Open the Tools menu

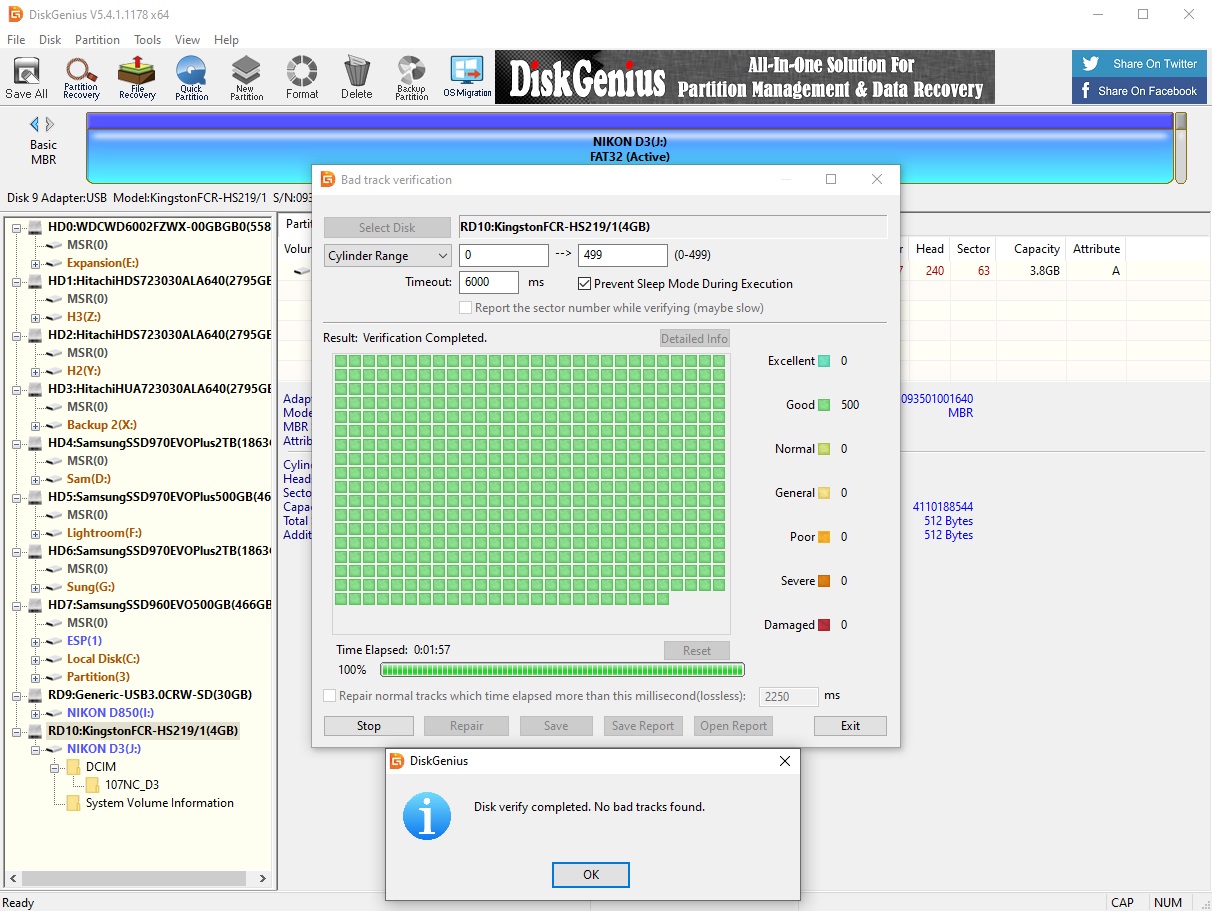pos(147,40)
